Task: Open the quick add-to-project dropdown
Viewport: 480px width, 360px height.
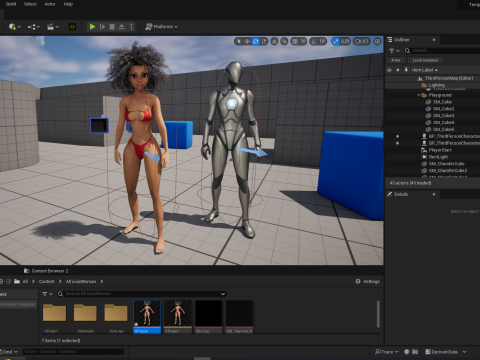Action: 15,27
